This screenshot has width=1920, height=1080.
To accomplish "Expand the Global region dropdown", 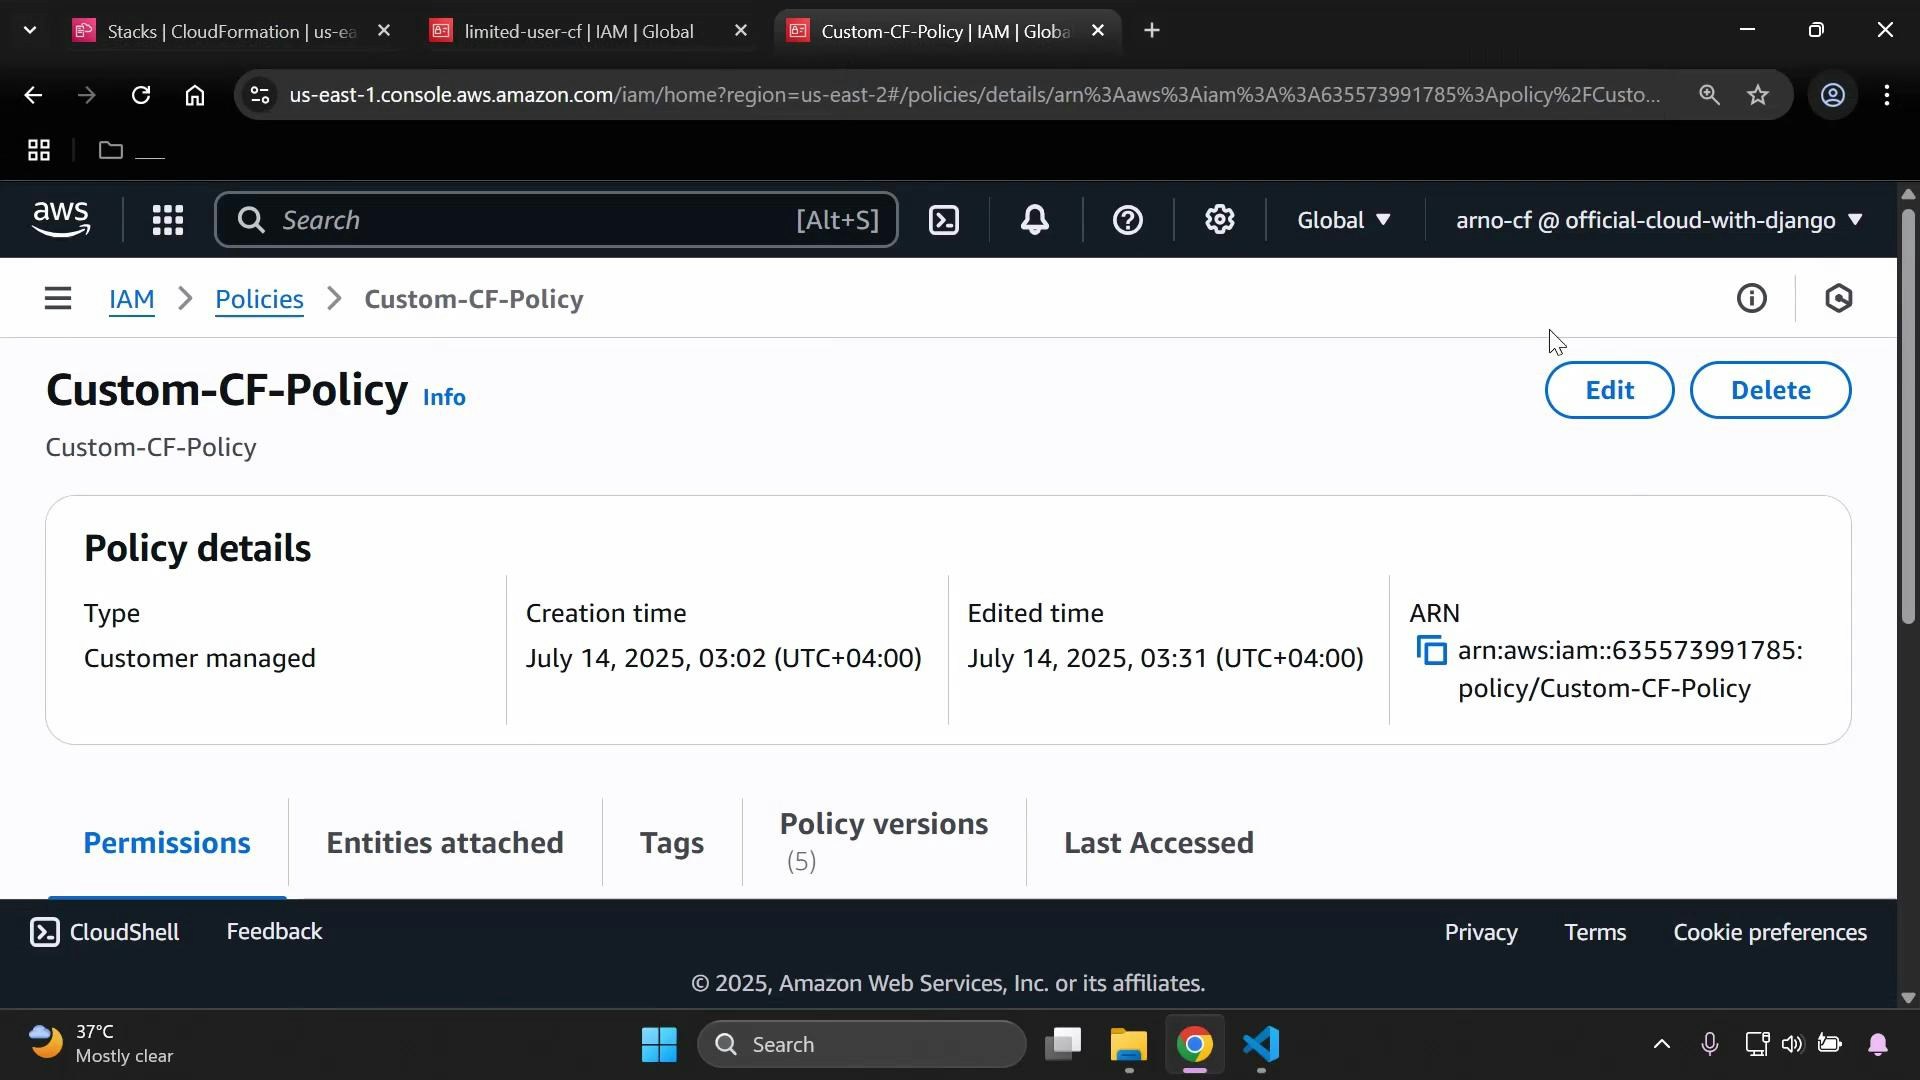I will (1343, 220).
